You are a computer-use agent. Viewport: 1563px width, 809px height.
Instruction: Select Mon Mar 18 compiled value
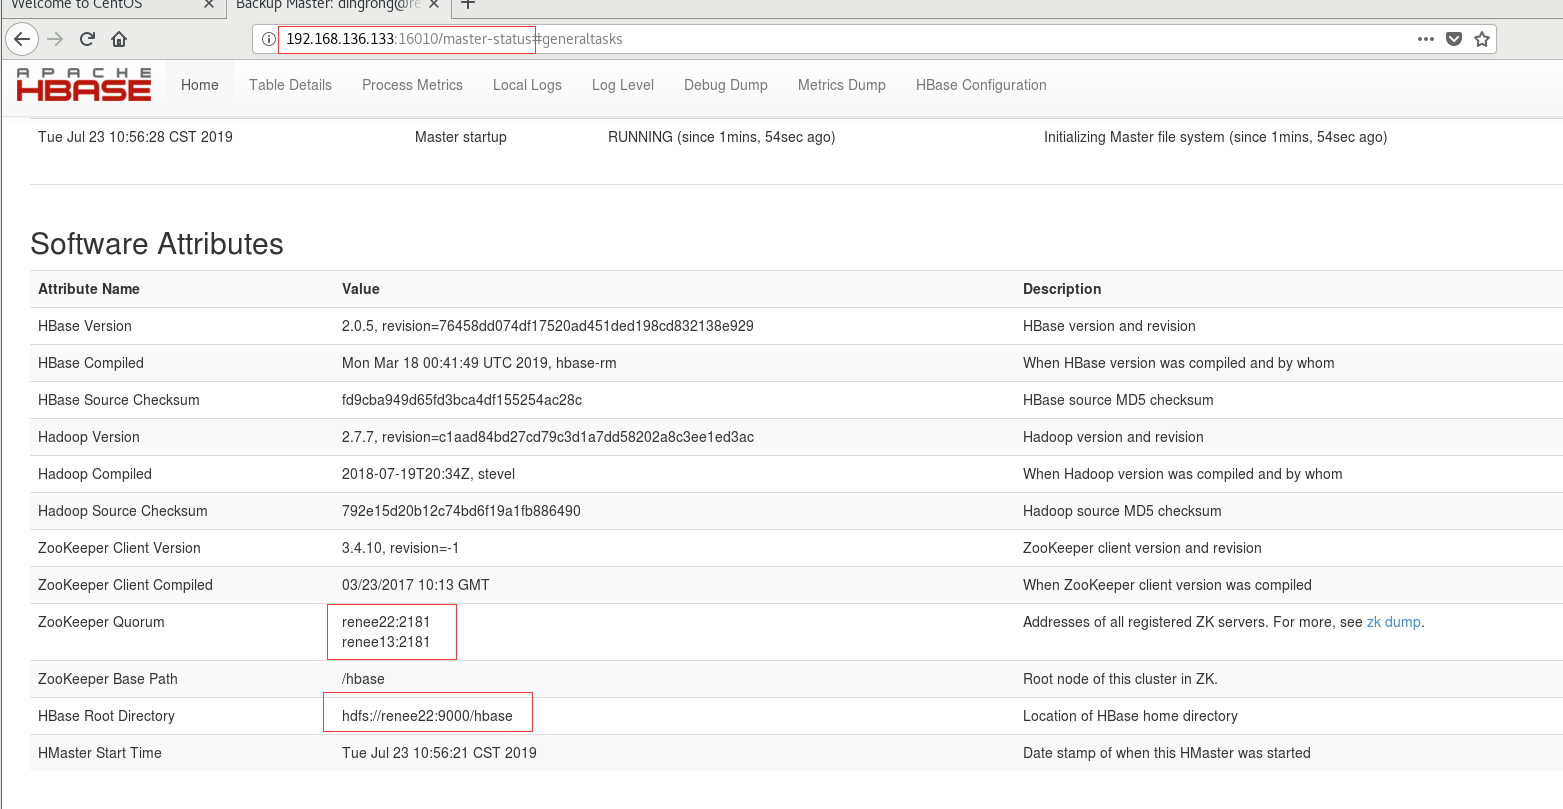(479, 363)
